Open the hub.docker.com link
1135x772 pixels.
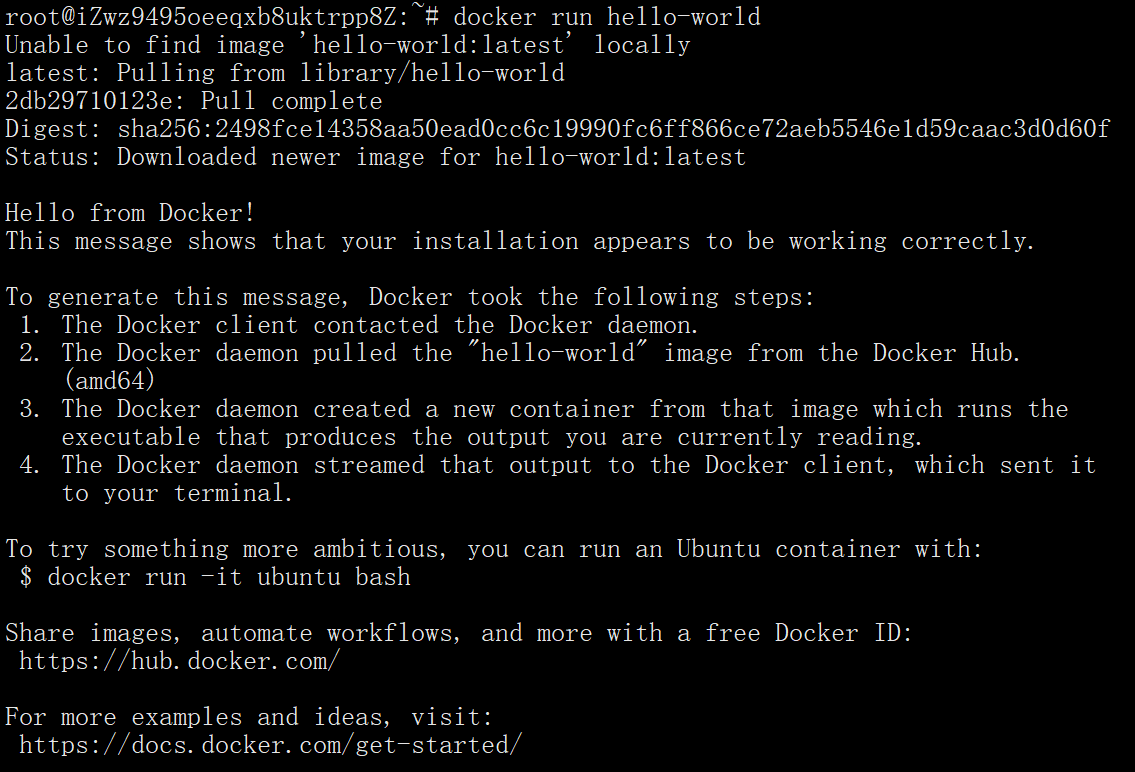[x=180, y=661]
